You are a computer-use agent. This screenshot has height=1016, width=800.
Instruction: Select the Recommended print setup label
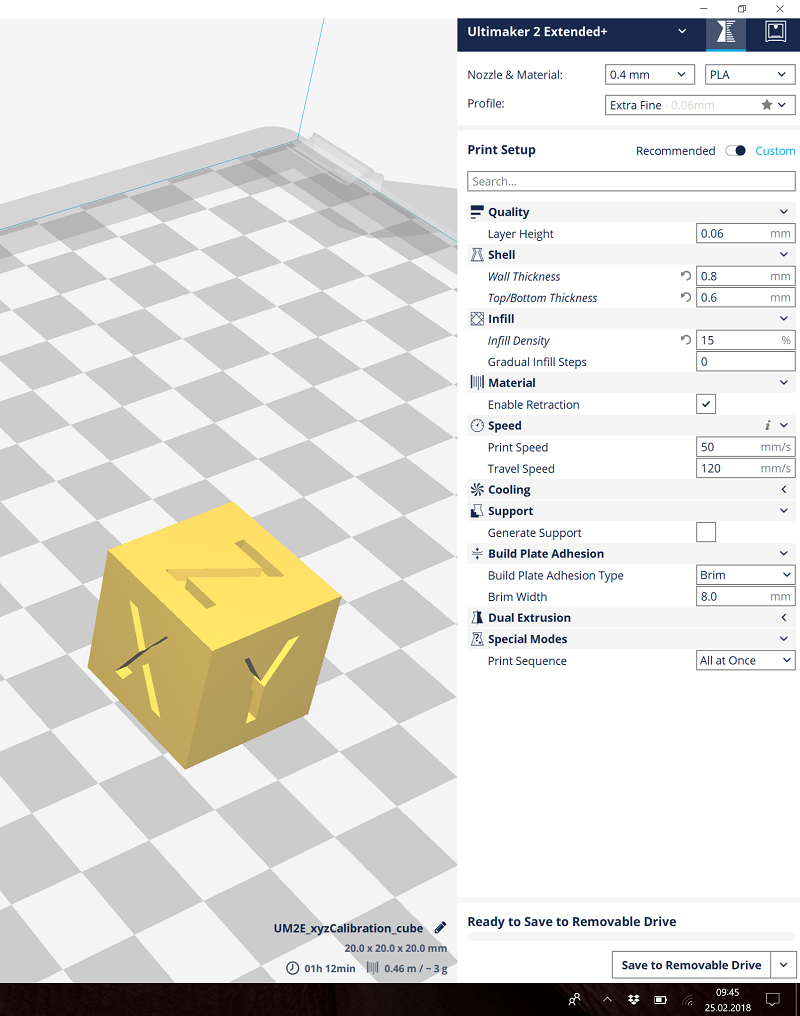676,150
